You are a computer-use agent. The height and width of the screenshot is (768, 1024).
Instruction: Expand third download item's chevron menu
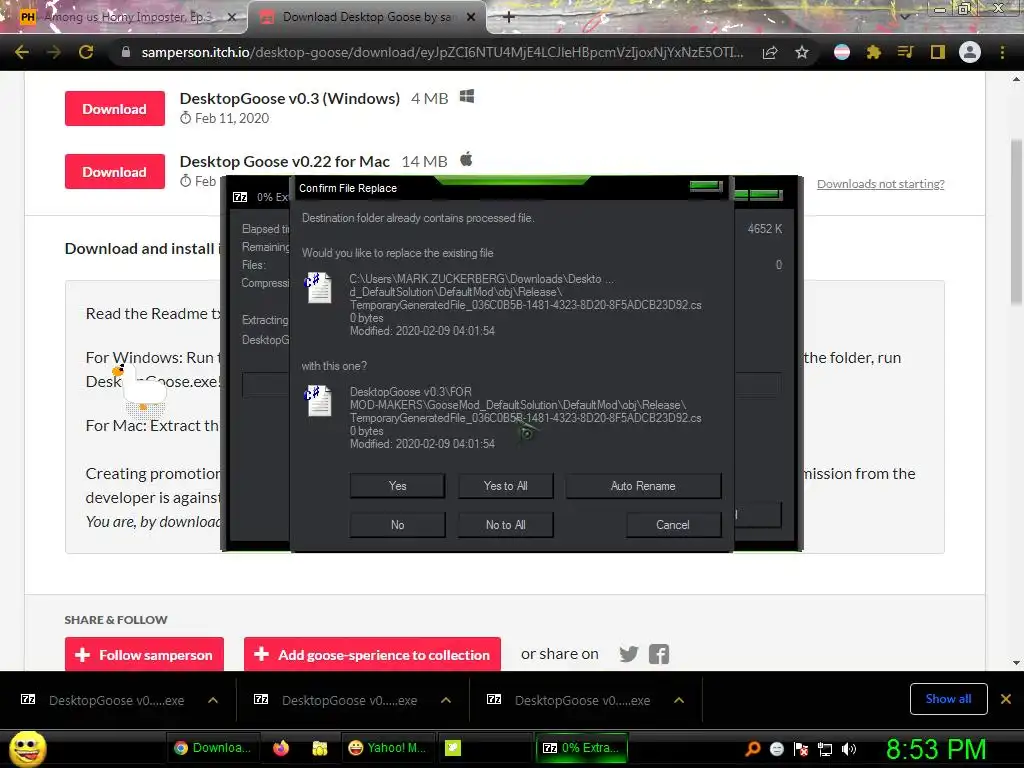(679, 700)
